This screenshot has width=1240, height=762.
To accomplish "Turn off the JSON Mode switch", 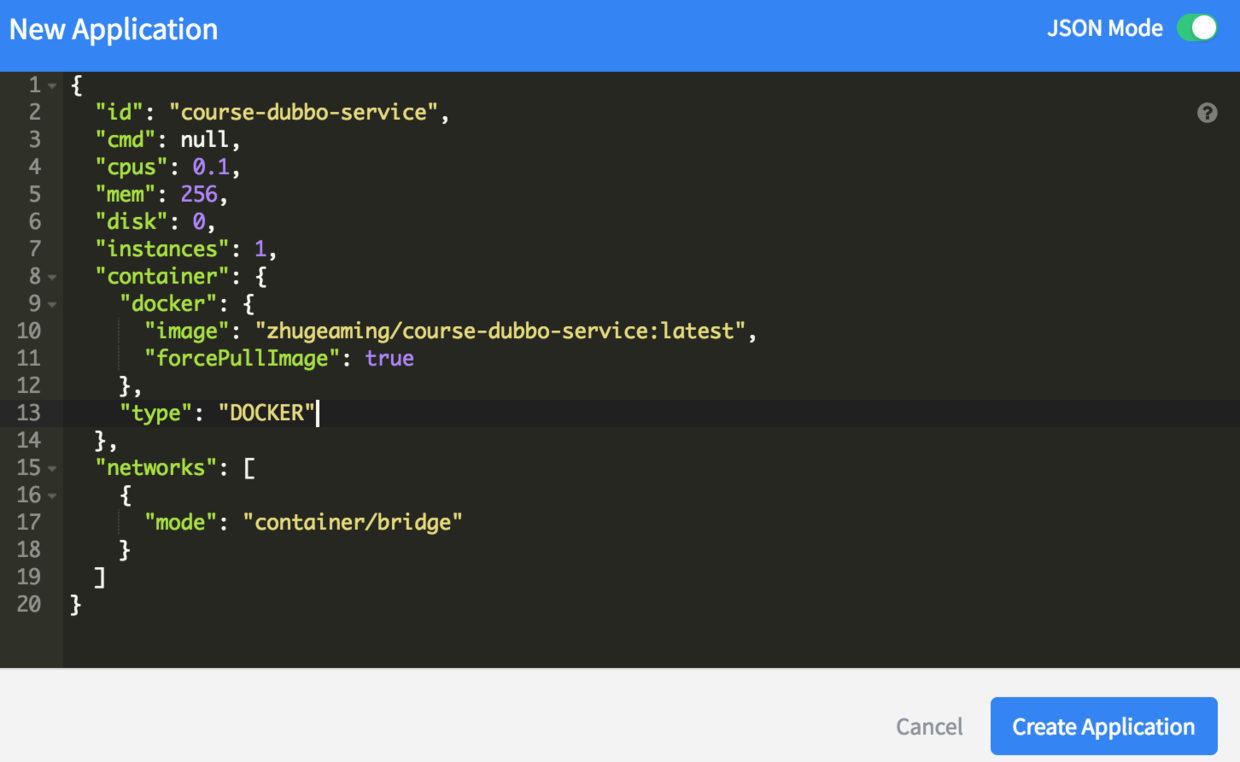I will pos(1196,28).
